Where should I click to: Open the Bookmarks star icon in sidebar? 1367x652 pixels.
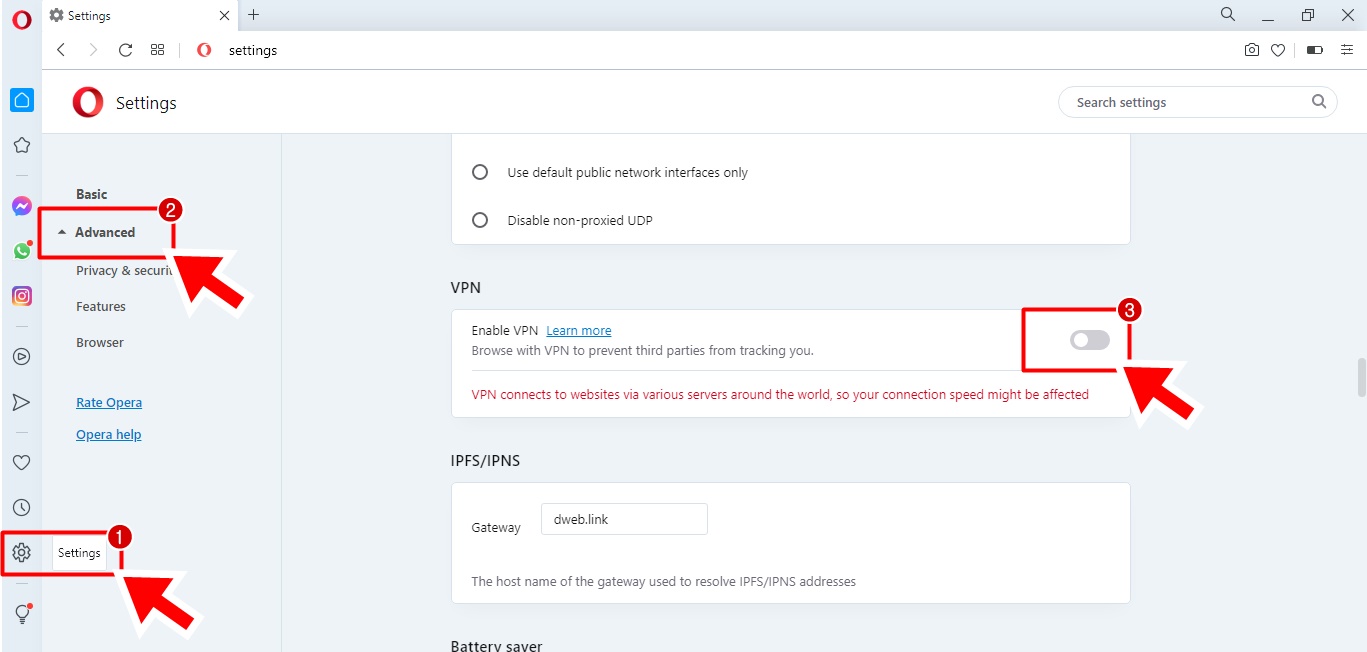click(21, 145)
